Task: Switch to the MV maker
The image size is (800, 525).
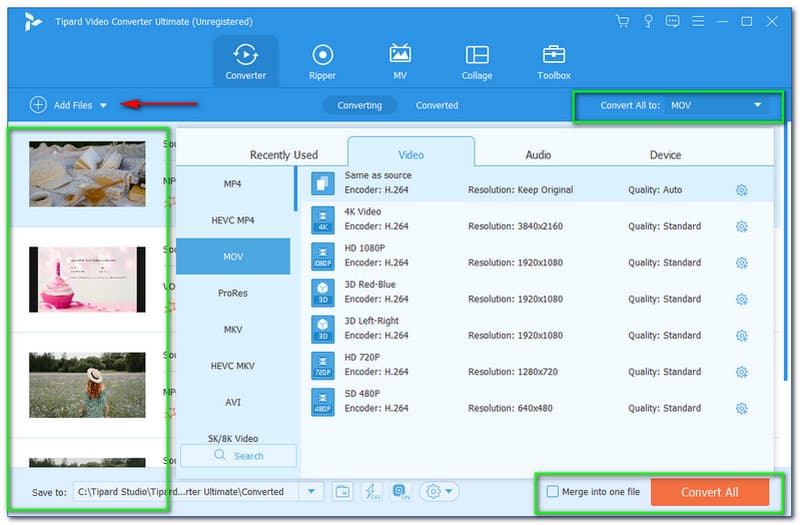Action: [x=400, y=62]
